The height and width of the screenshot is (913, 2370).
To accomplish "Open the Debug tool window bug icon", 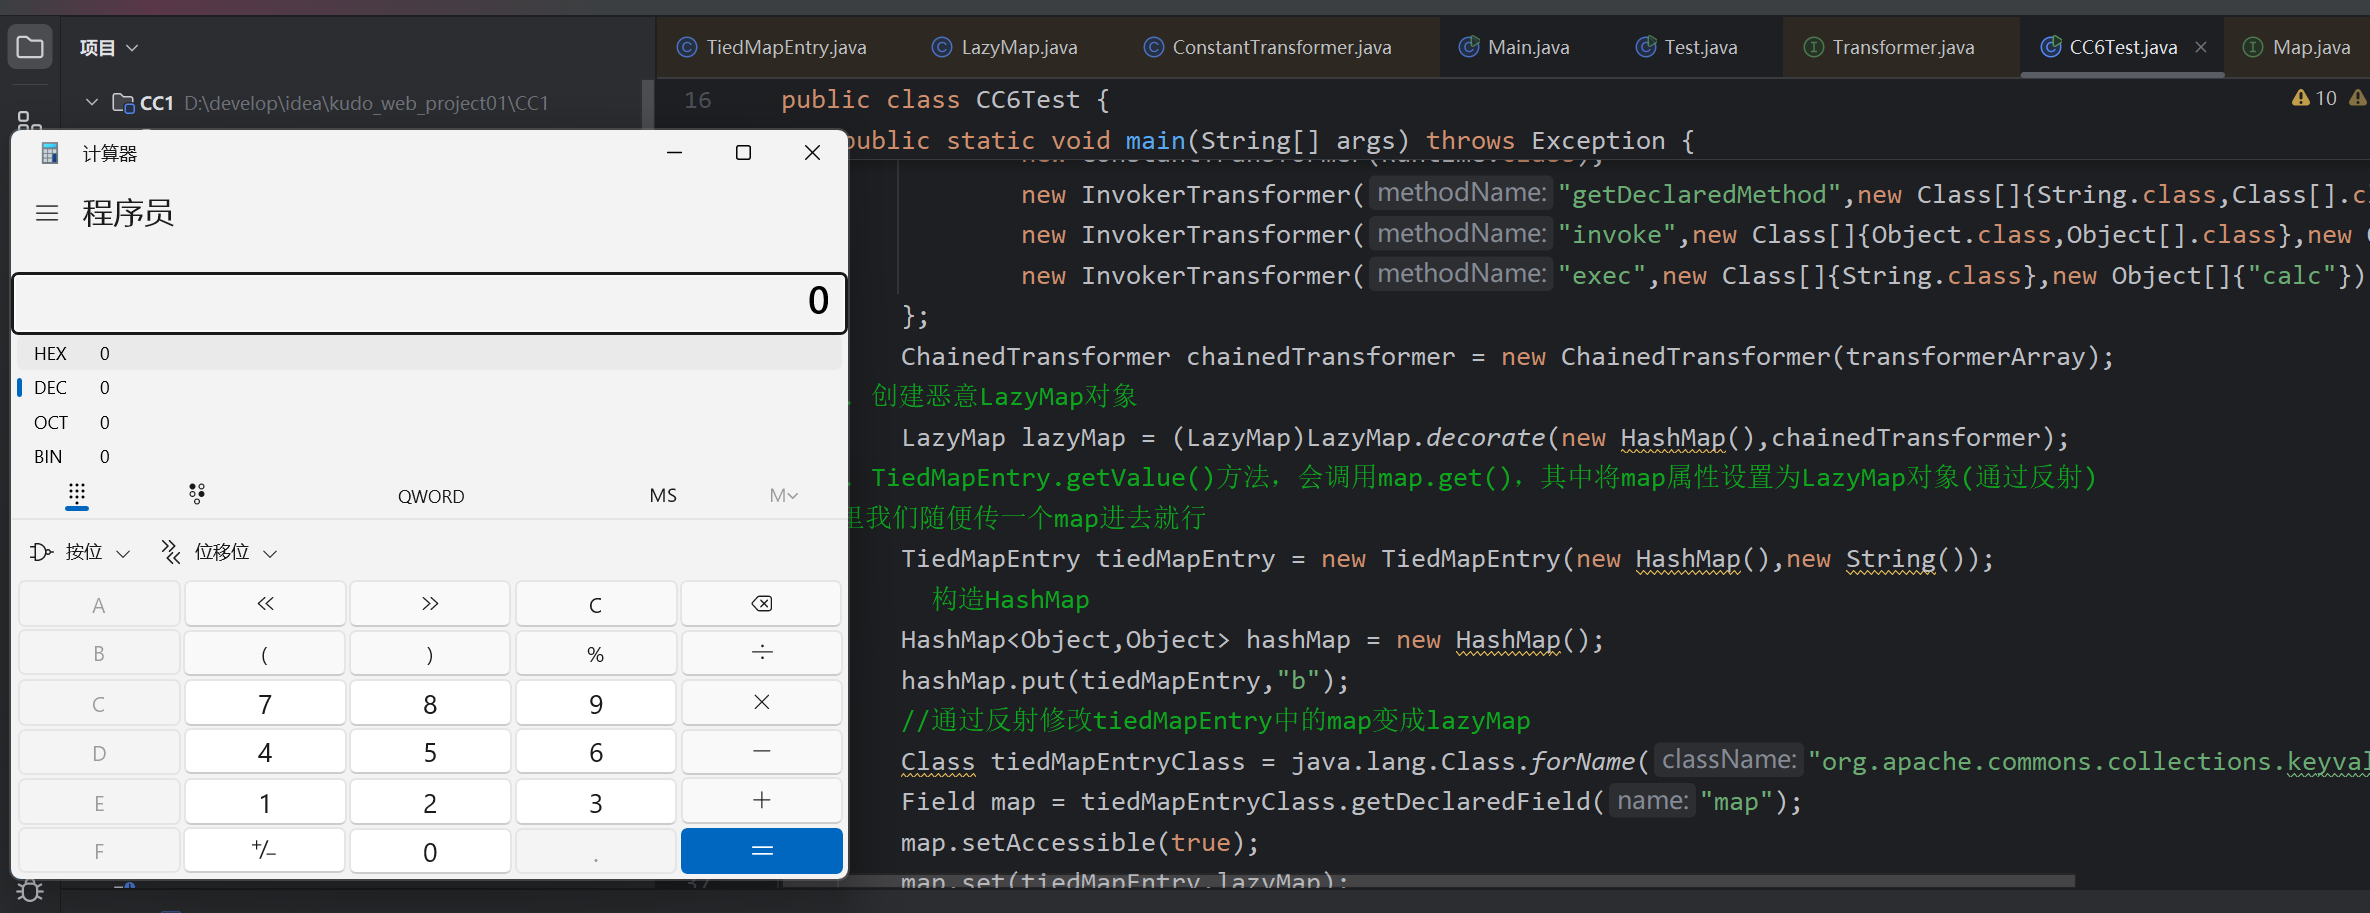I will click(x=30, y=890).
